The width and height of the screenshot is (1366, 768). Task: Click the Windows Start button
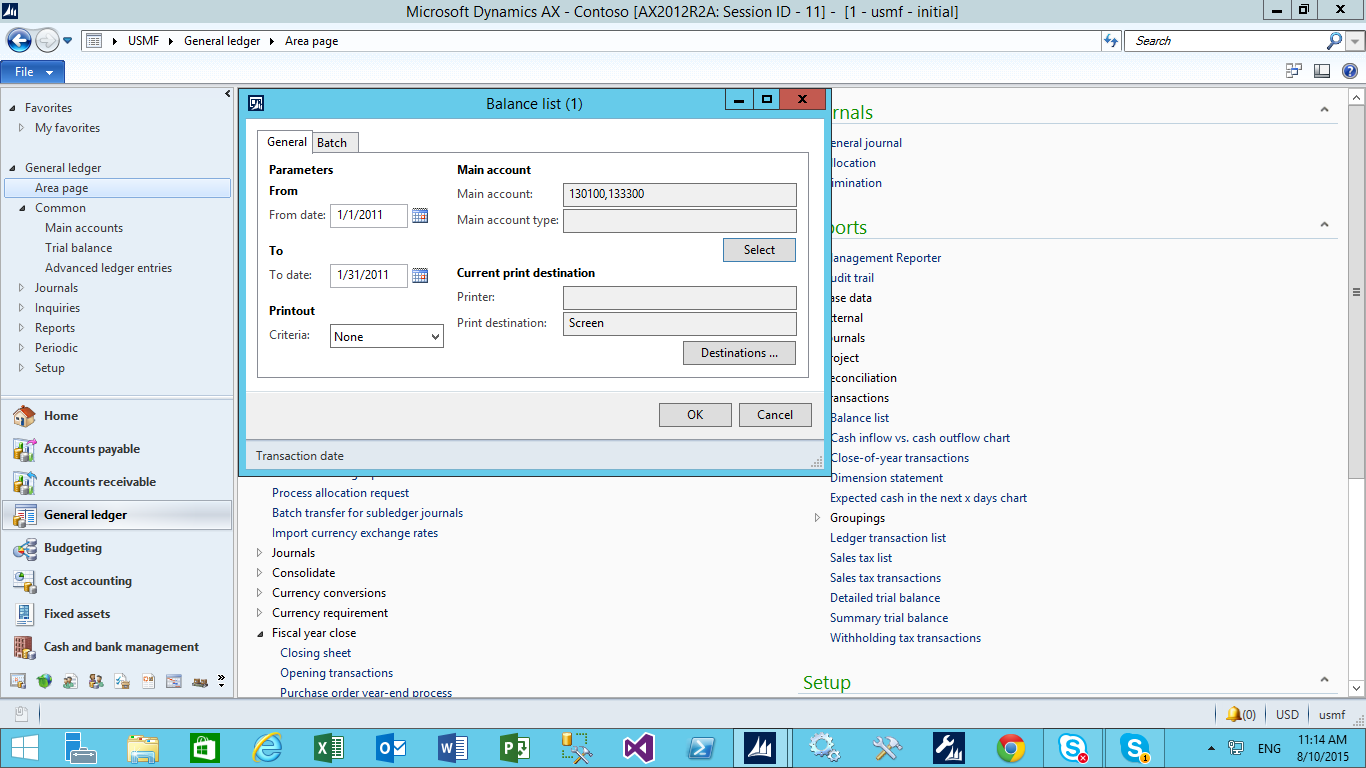25,747
